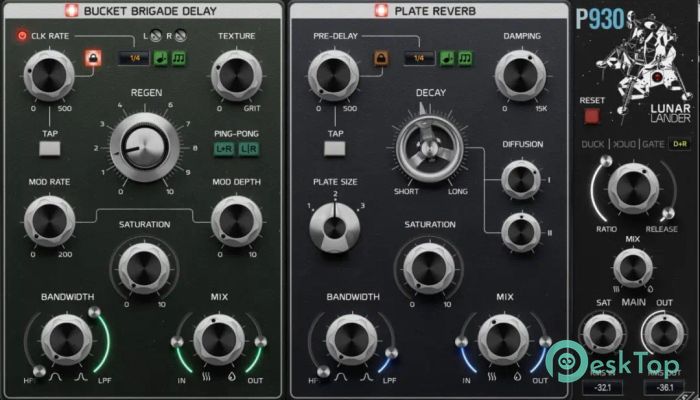Screen dimensions: 700x400
Task: Enable ping-pong L+R mode
Action: pos(224,149)
